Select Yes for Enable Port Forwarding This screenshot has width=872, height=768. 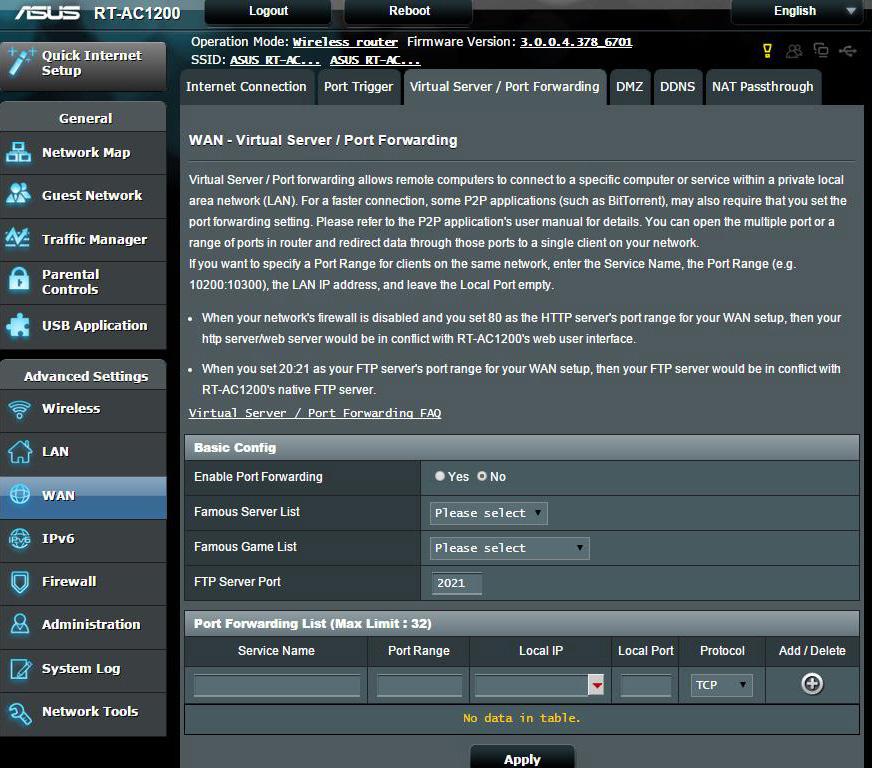[440, 476]
